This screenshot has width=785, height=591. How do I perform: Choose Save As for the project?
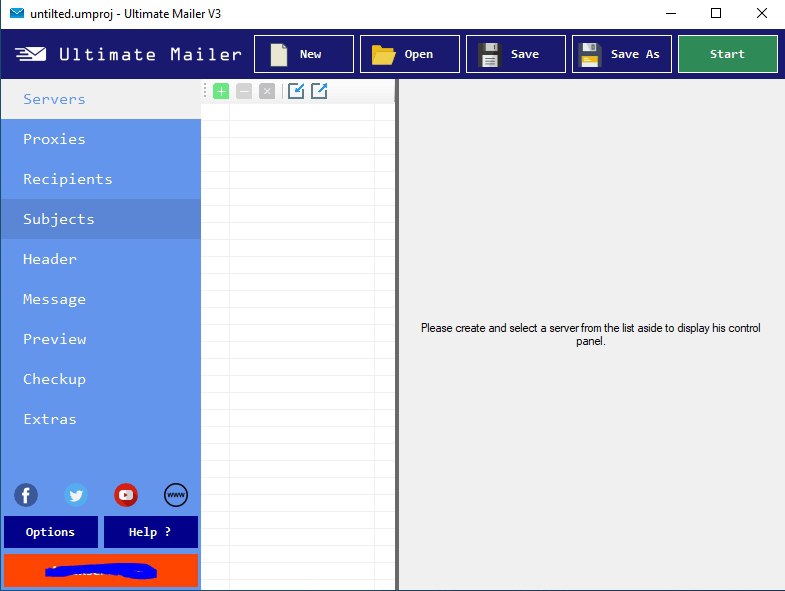[622, 54]
